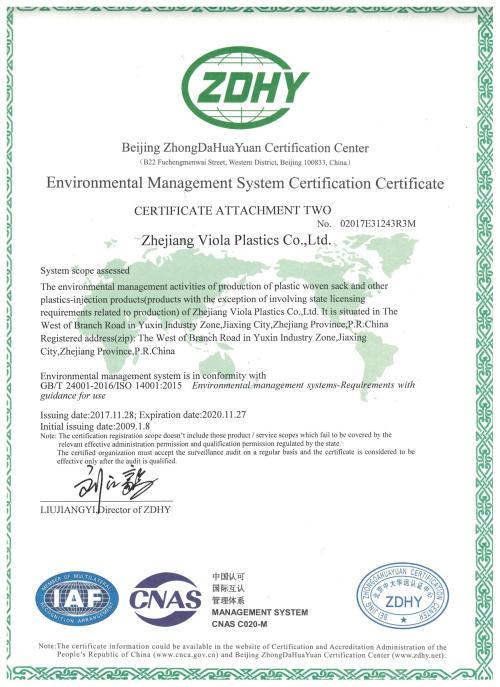Viewport: 500px width, 687px height.
Task: Click 'LIUJIANGYI,Director of ZDHY' caption
Action: (x=105, y=510)
